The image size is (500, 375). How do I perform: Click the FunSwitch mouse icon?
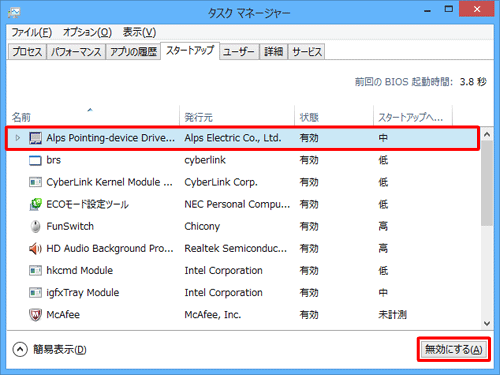coord(35,226)
